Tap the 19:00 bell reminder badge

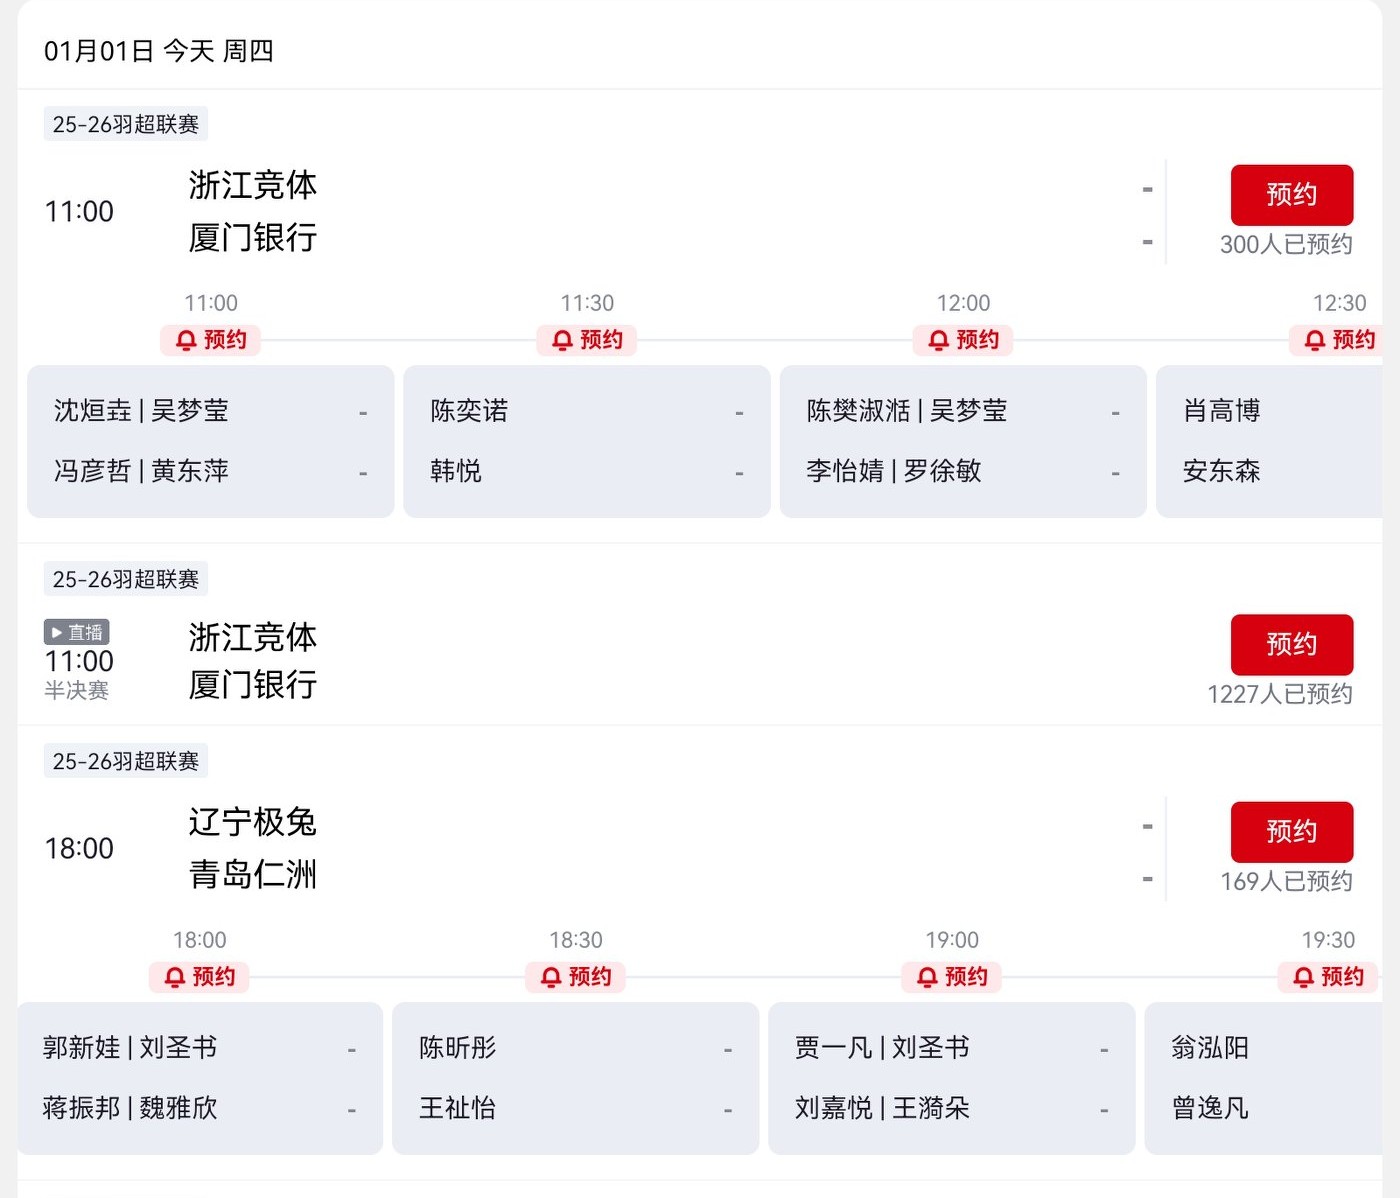tap(952, 977)
